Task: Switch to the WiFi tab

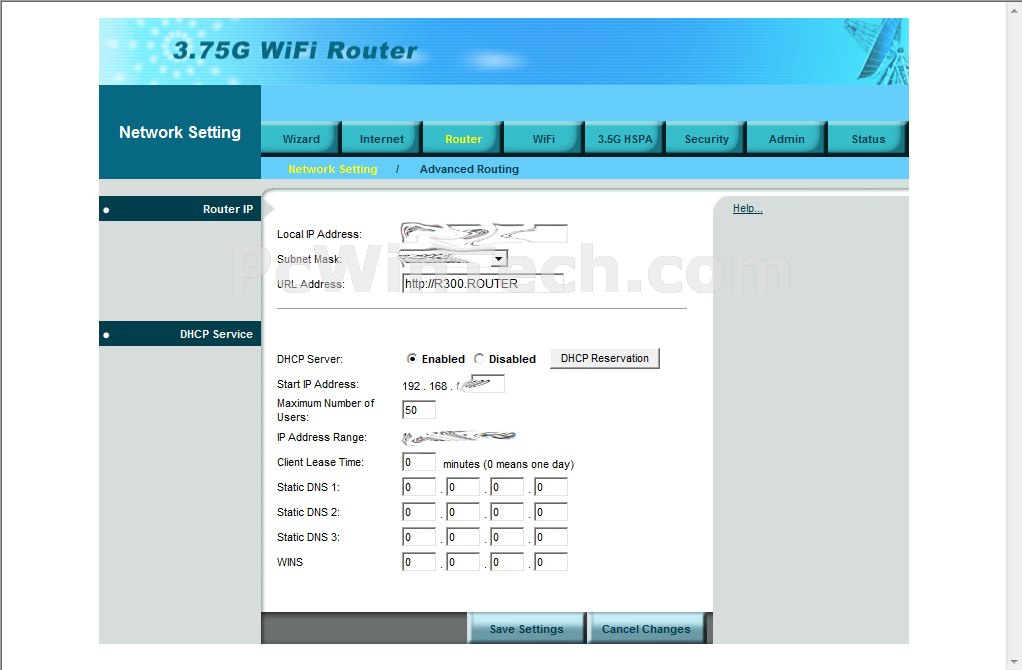Action: [x=544, y=139]
